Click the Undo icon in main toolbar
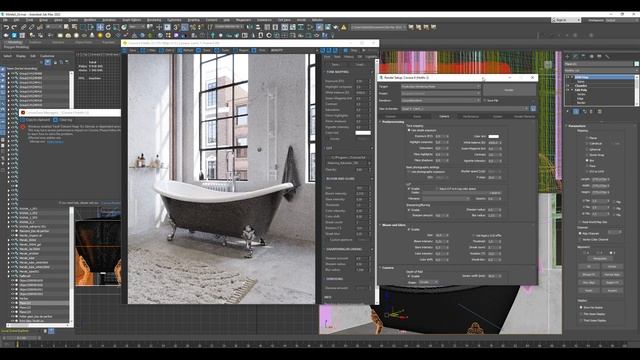640x360 pixels. pyautogui.click(x=7, y=27)
